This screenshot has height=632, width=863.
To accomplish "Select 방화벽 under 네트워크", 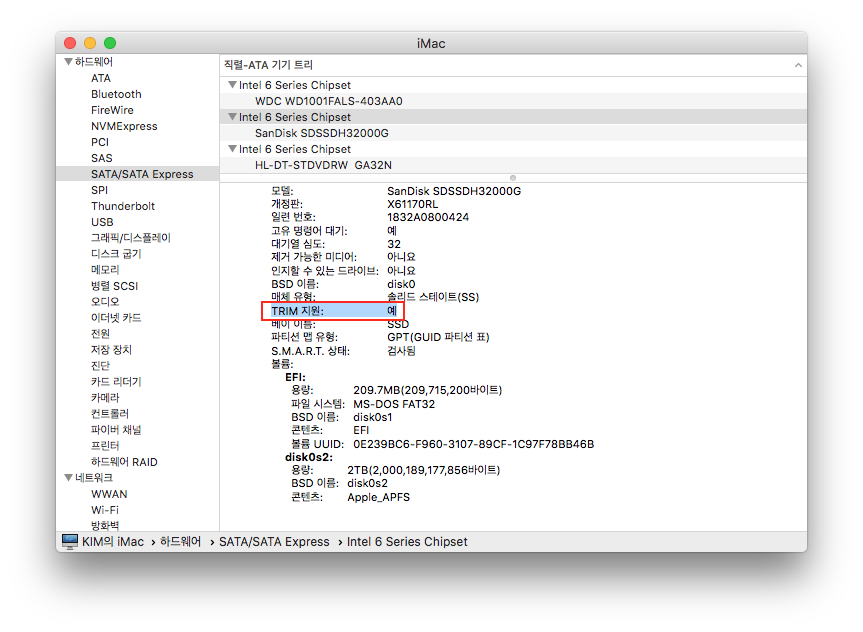I will pyautogui.click(x=105, y=525).
